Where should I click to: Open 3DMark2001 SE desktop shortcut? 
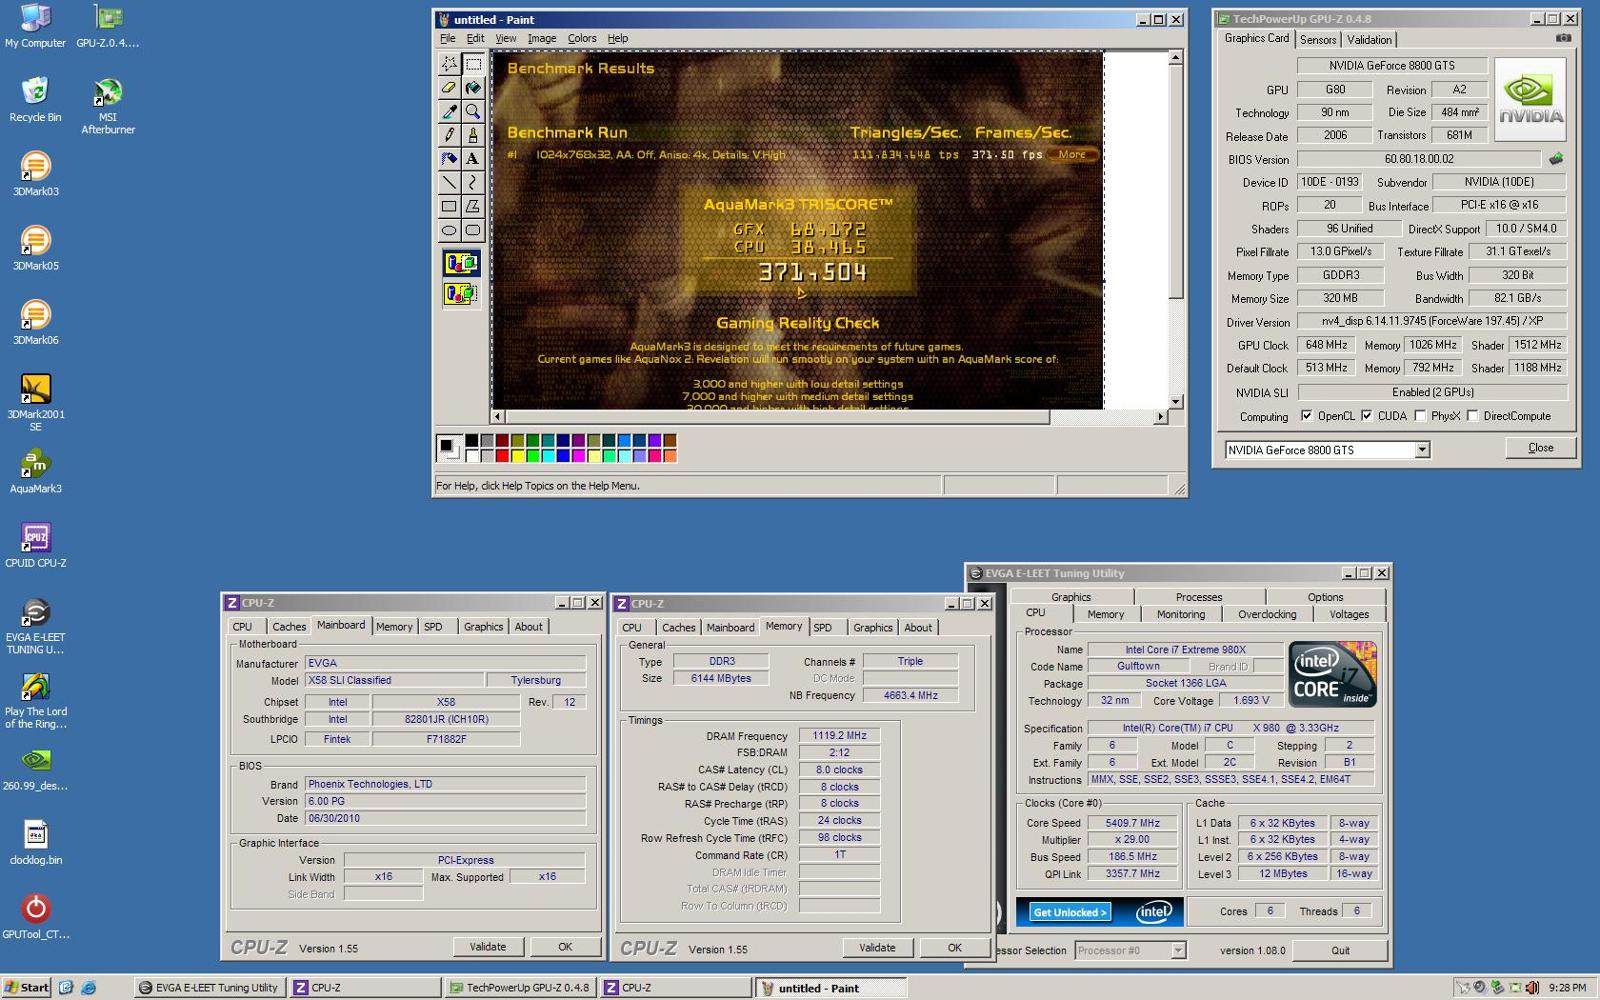tap(35, 402)
